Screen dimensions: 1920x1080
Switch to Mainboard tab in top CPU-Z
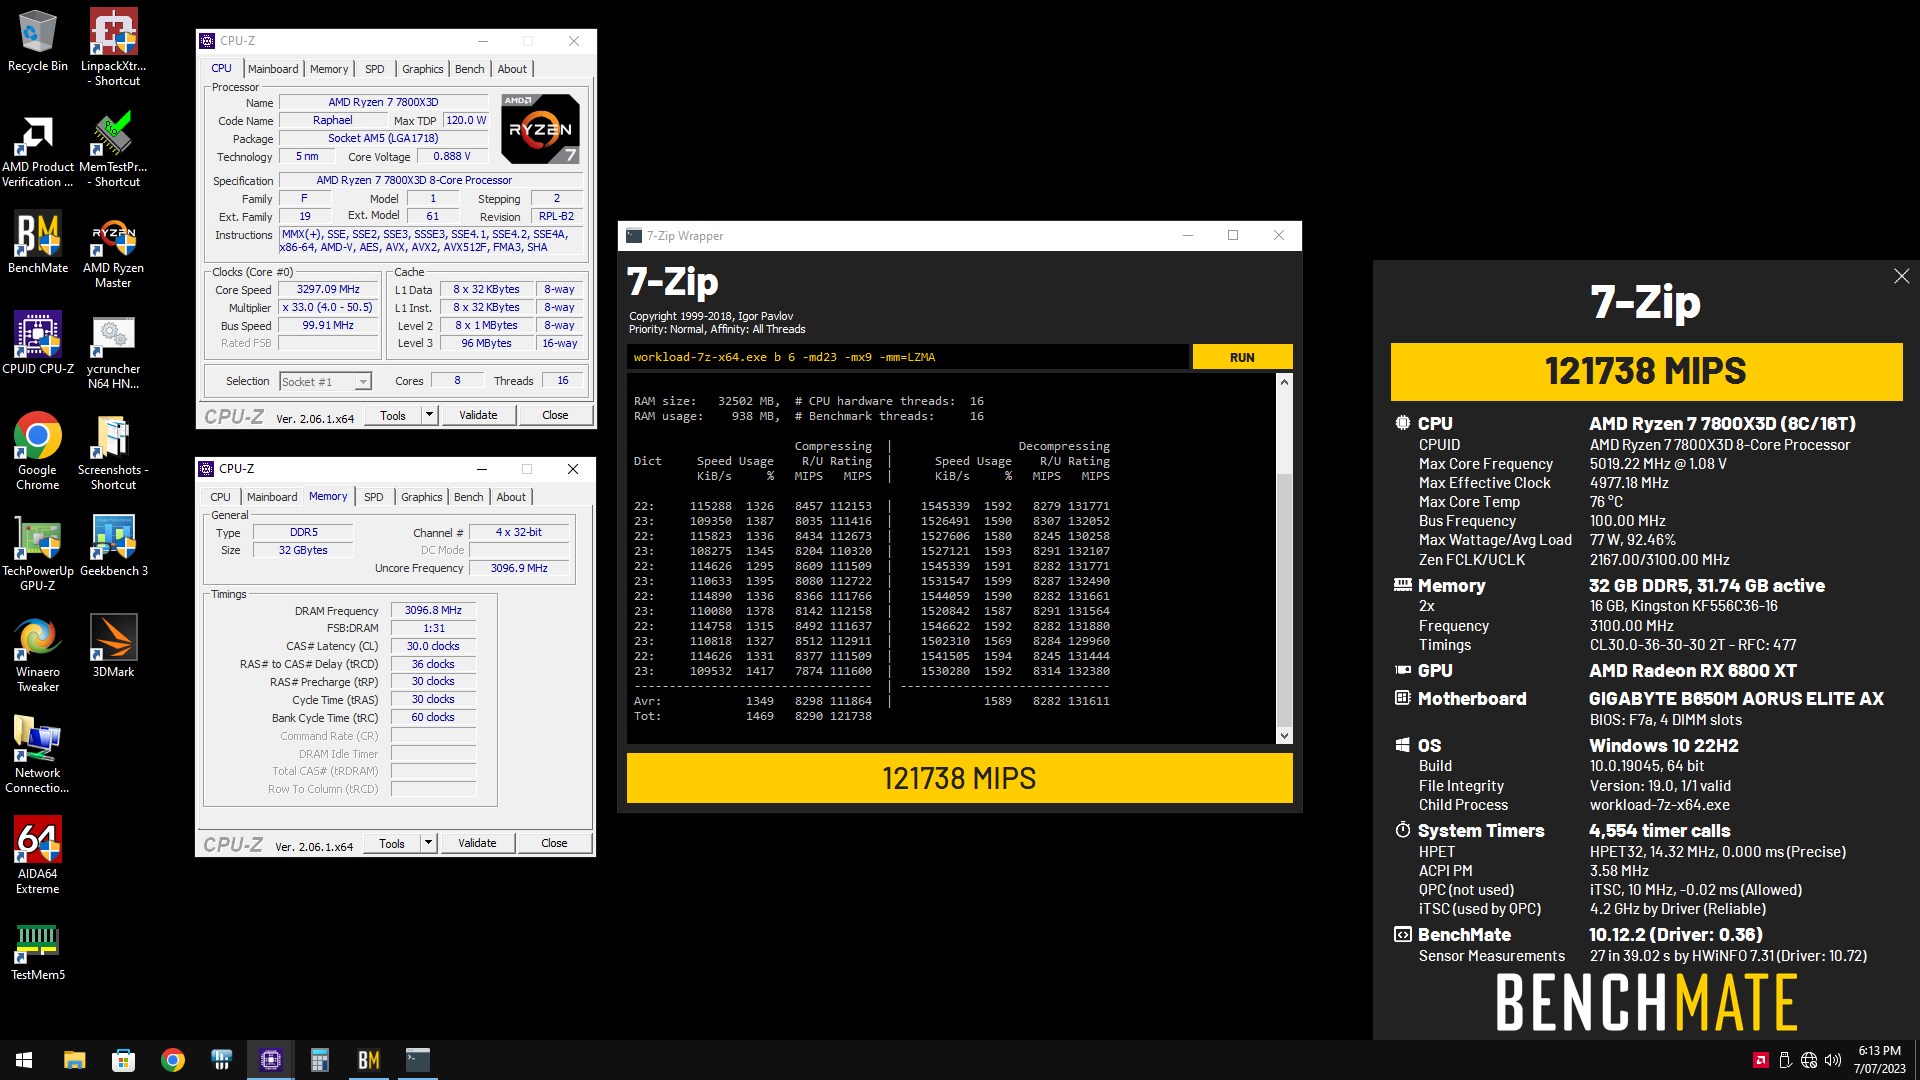click(273, 69)
